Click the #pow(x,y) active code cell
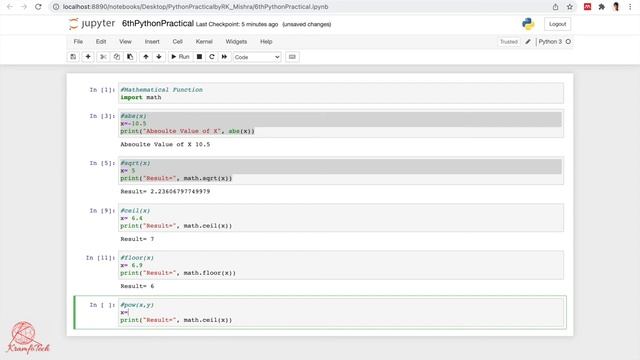 tap(341, 312)
